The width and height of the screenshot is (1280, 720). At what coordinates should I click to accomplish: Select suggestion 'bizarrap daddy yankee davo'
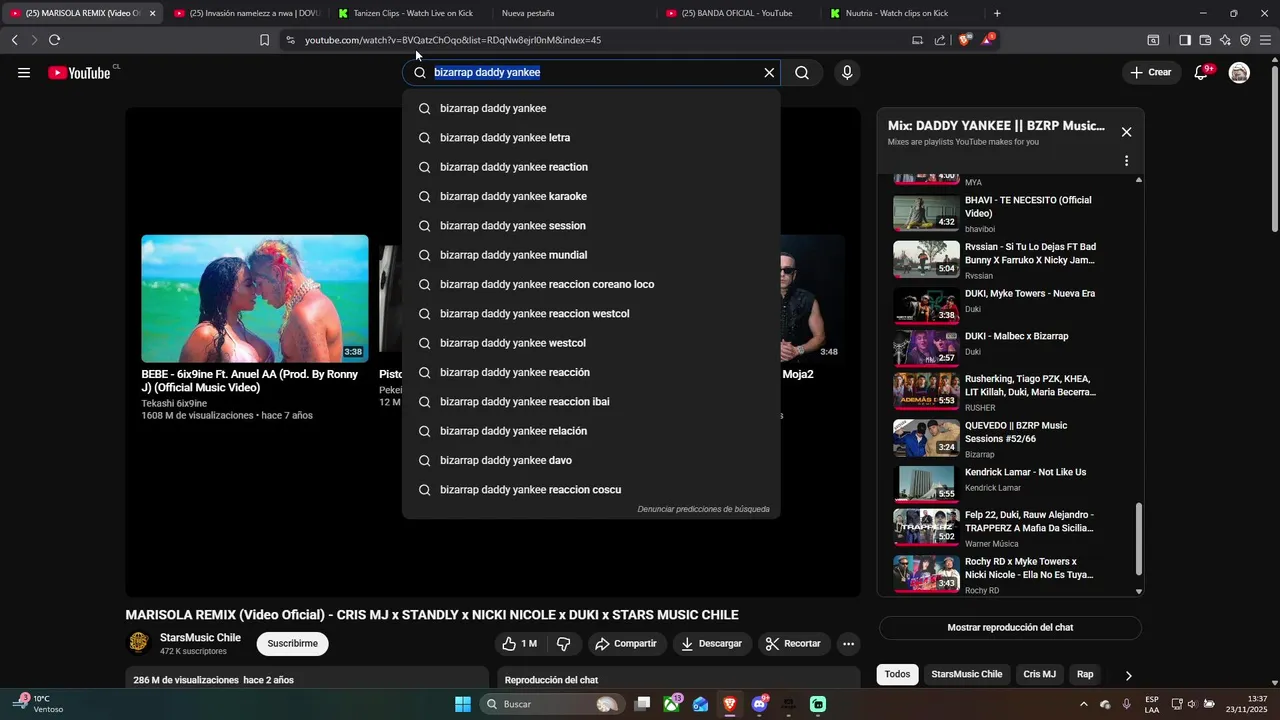click(x=591, y=460)
